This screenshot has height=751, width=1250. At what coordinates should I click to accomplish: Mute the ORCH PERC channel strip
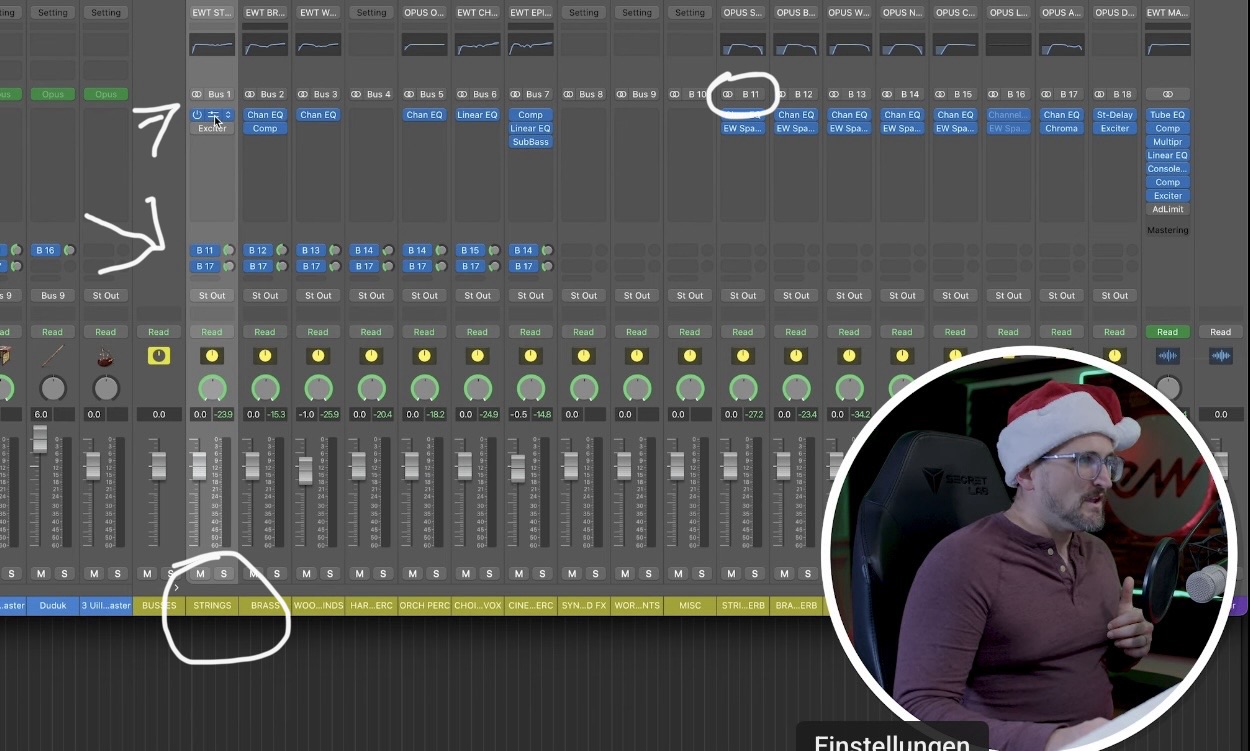click(x=412, y=573)
